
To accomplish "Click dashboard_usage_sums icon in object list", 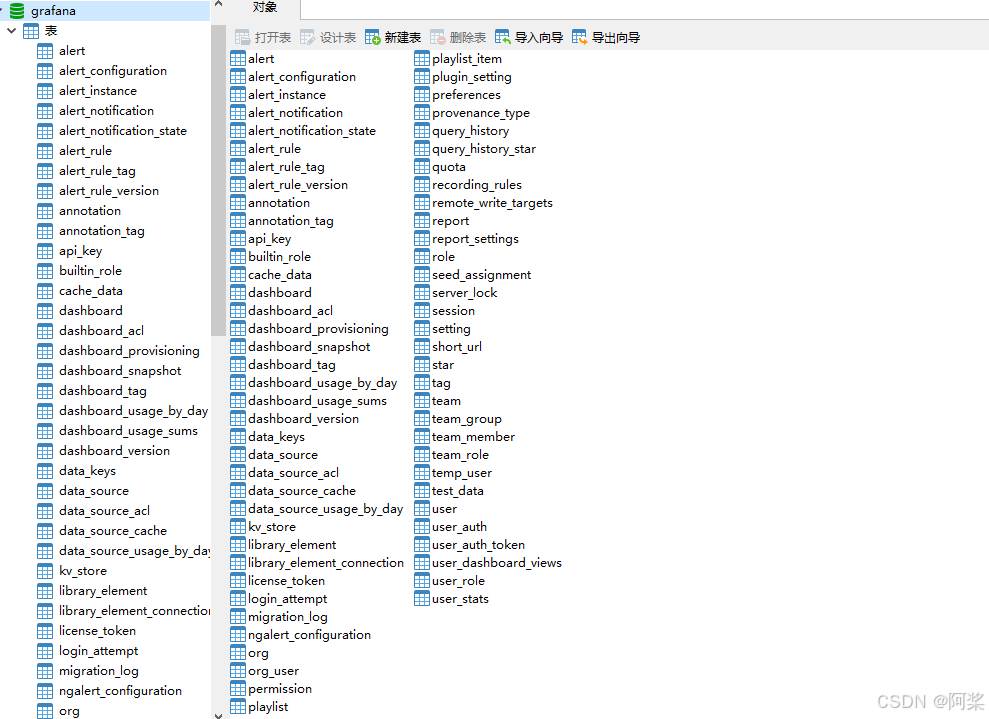I will (238, 401).
